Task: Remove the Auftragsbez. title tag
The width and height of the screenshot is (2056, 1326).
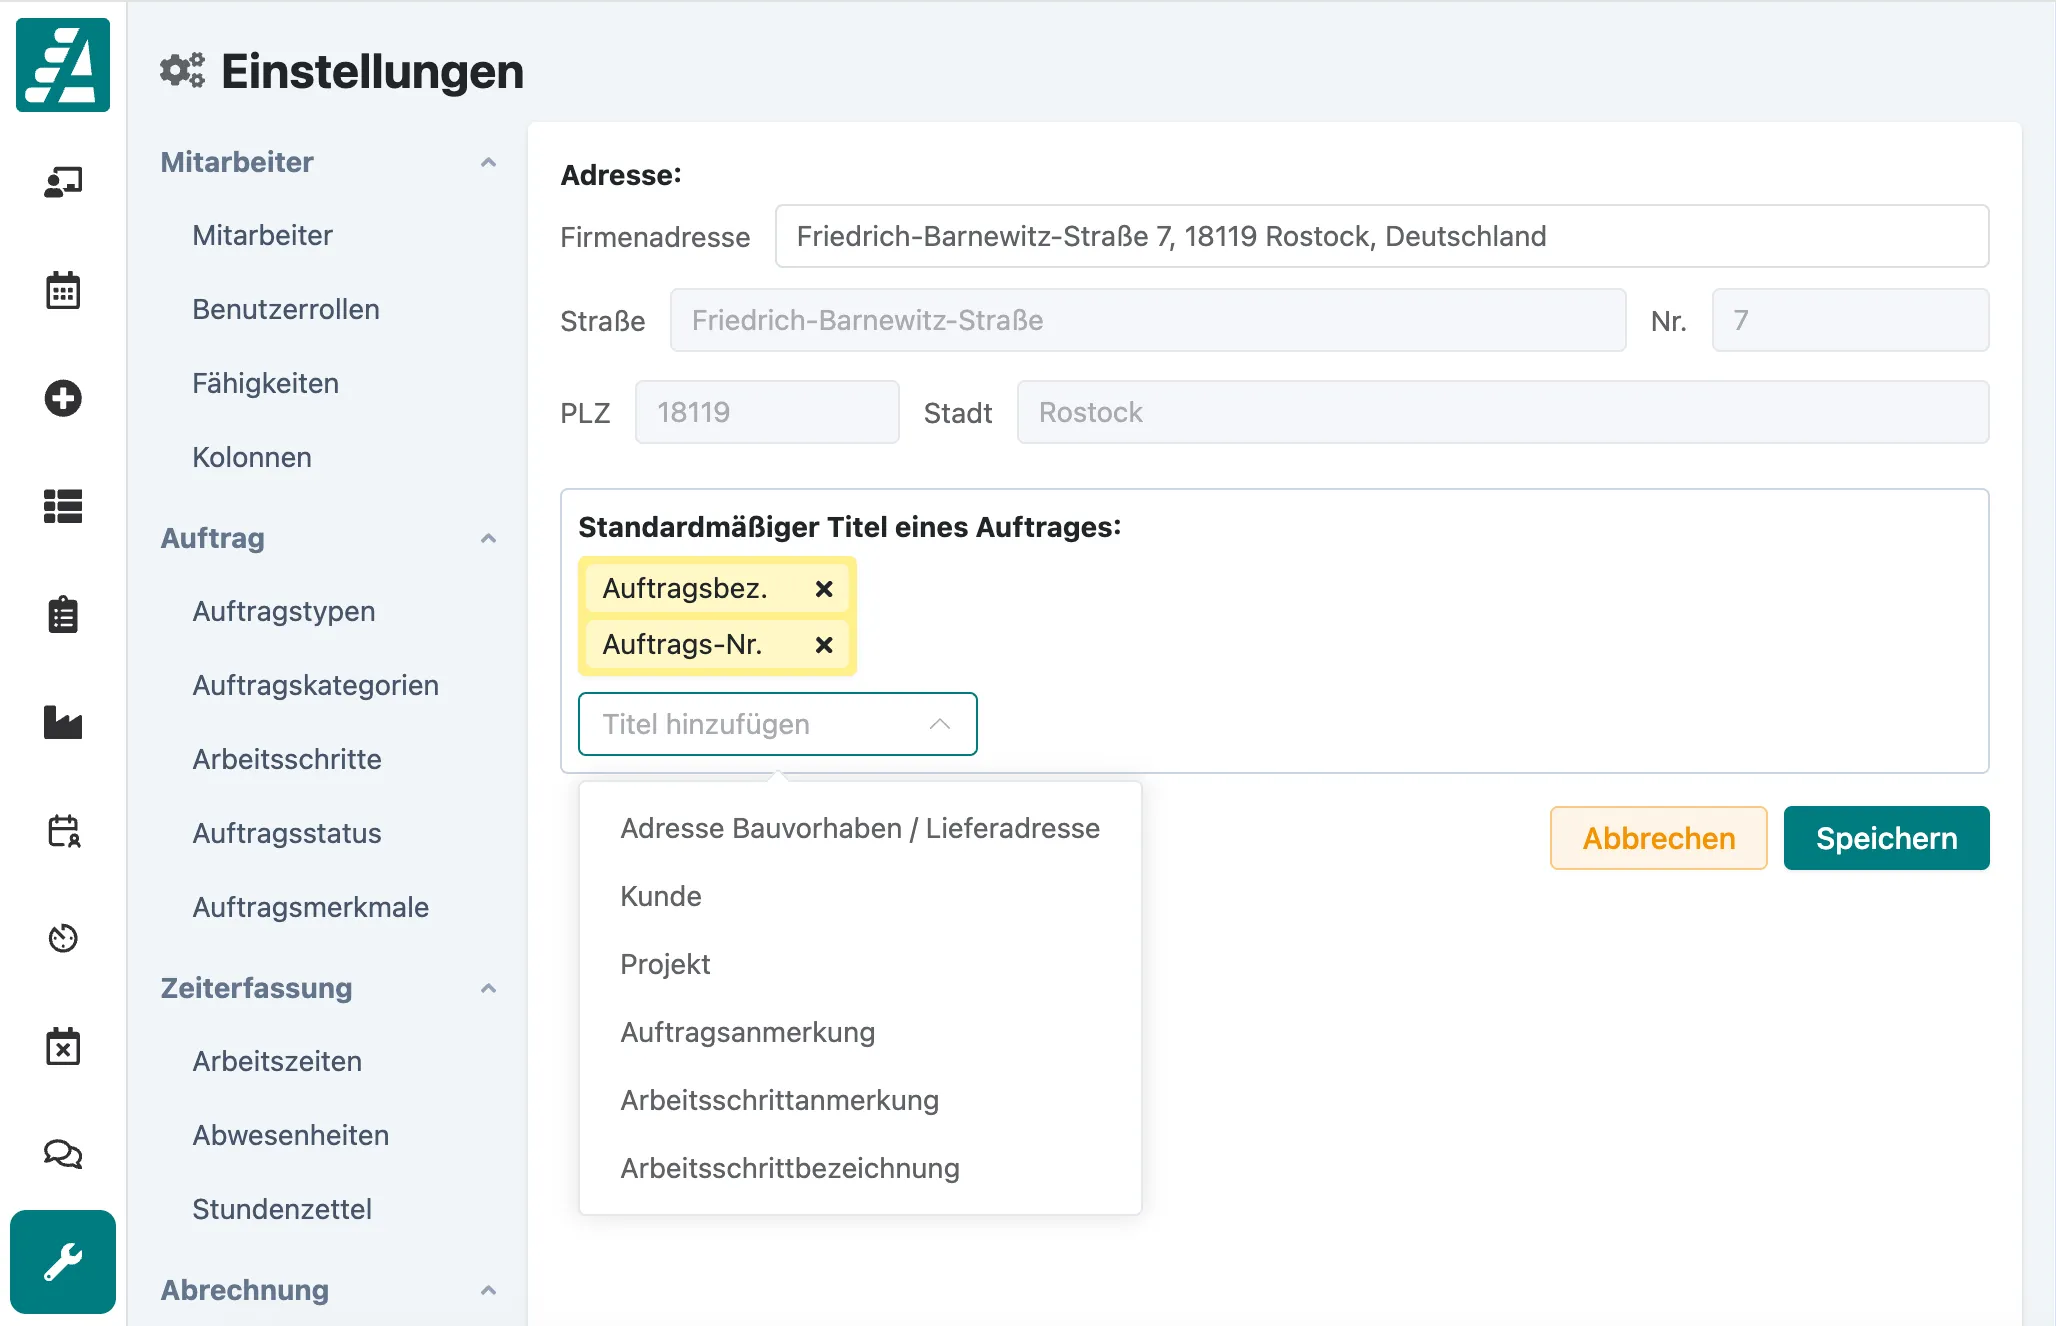Action: tap(824, 589)
